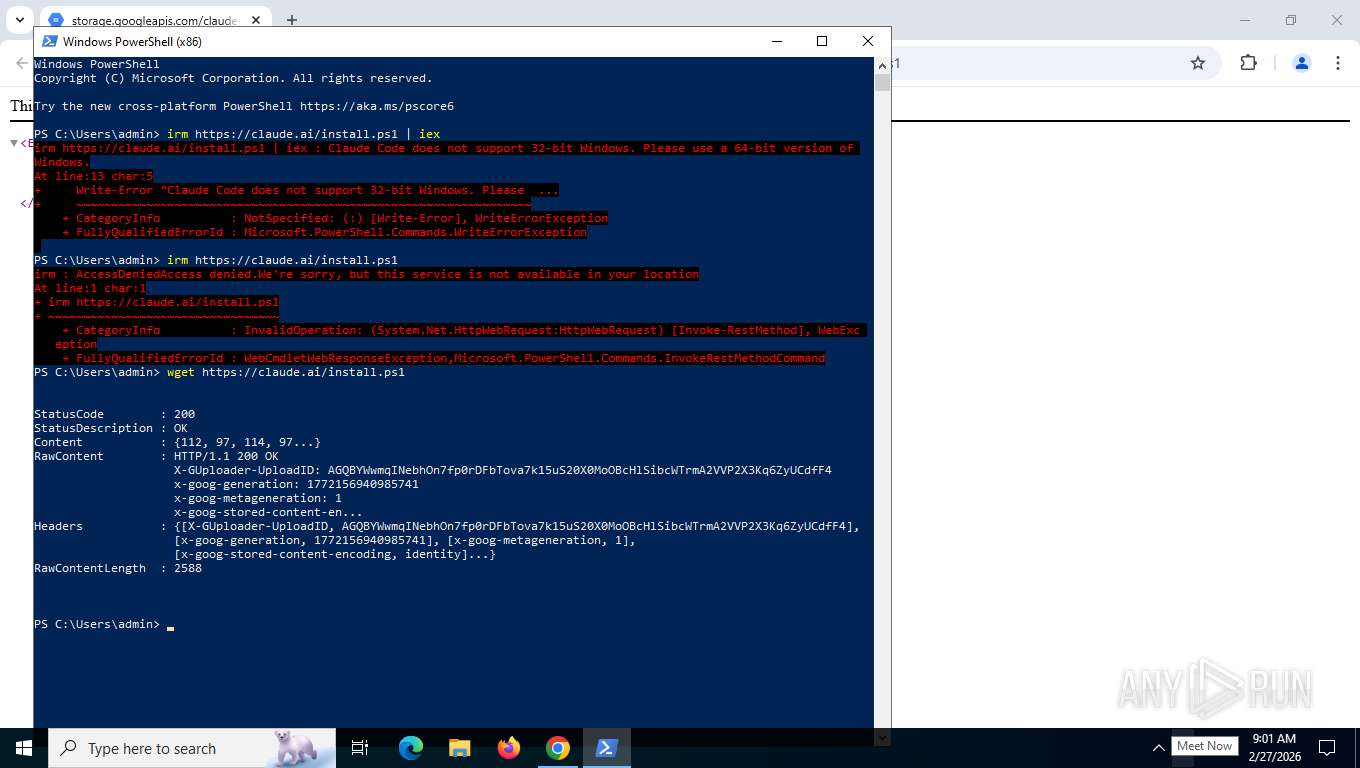The width and height of the screenshot is (1360, 768).
Task: Maximize the PowerShell window
Action: pos(822,41)
